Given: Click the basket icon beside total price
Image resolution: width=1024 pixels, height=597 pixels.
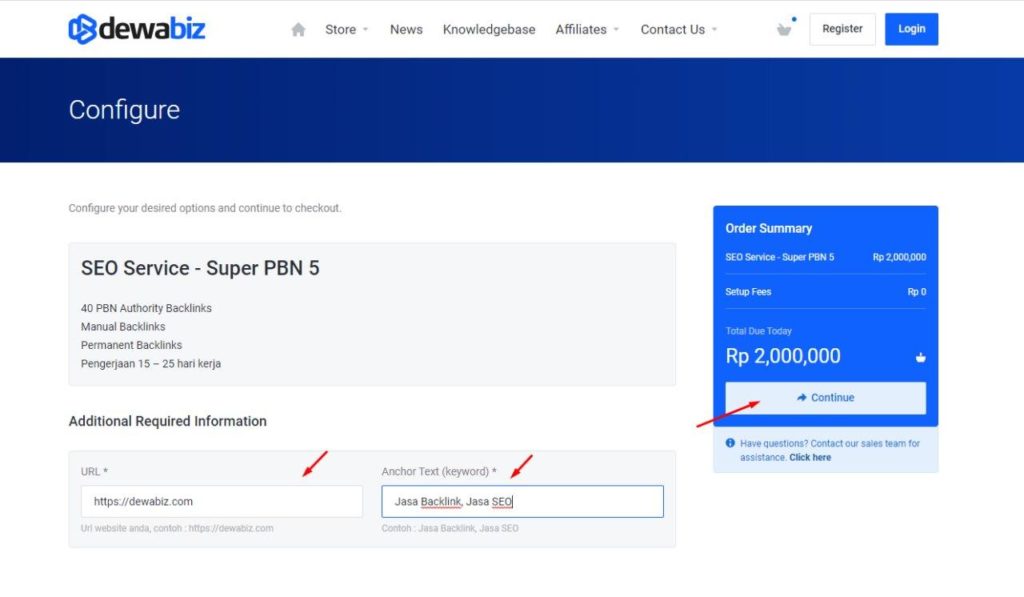Looking at the screenshot, I should (920, 358).
